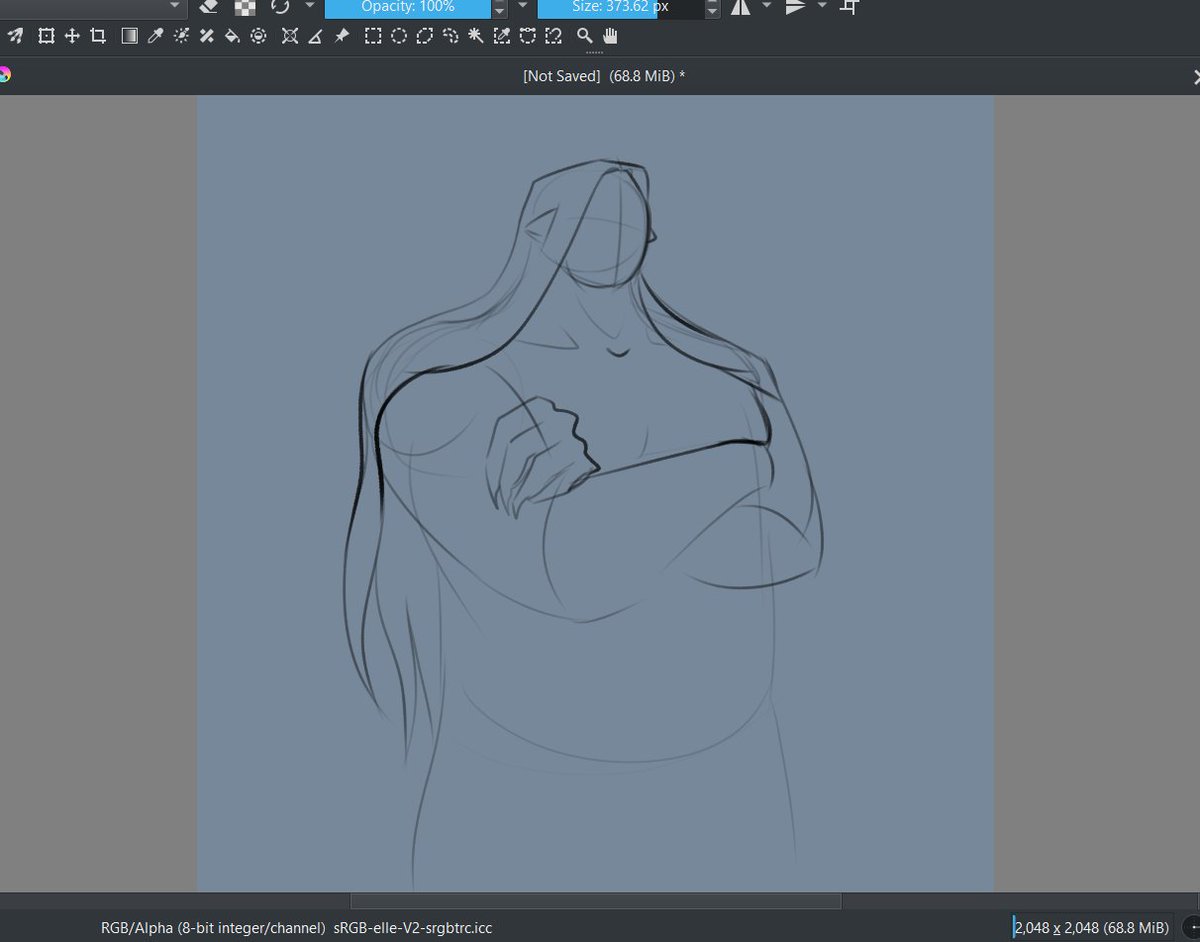Select the Enclose and Fill tool

click(258, 36)
